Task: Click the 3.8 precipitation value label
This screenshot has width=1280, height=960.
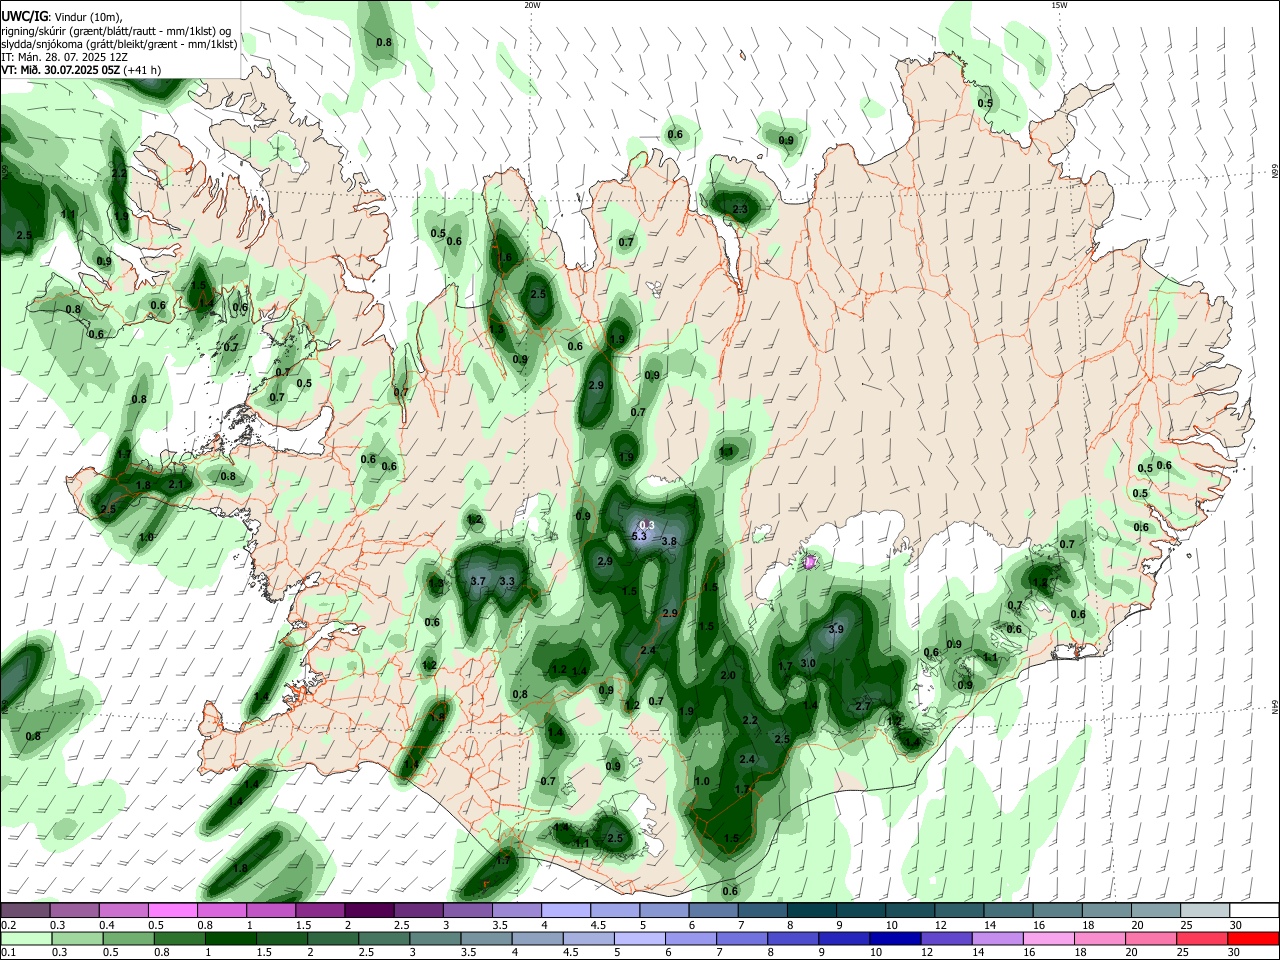Action: (x=670, y=542)
